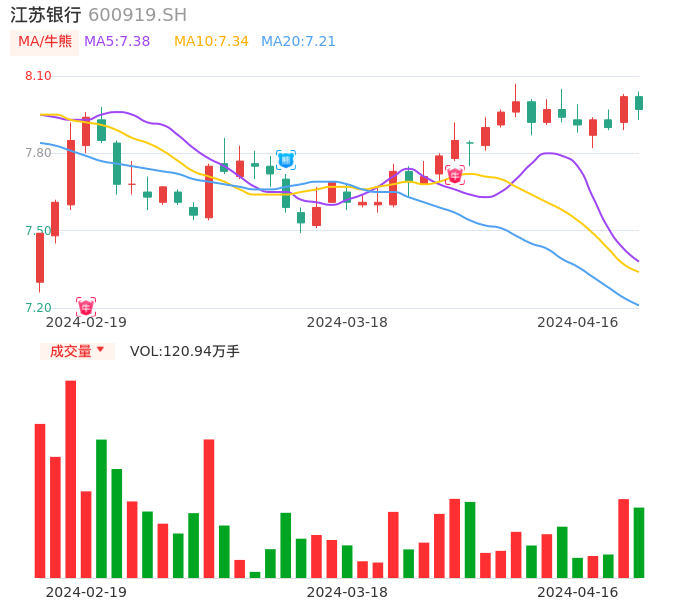This screenshot has height=606, width=686.
Task: Click the 2024-03-18 date under price chart
Action: coord(347,322)
